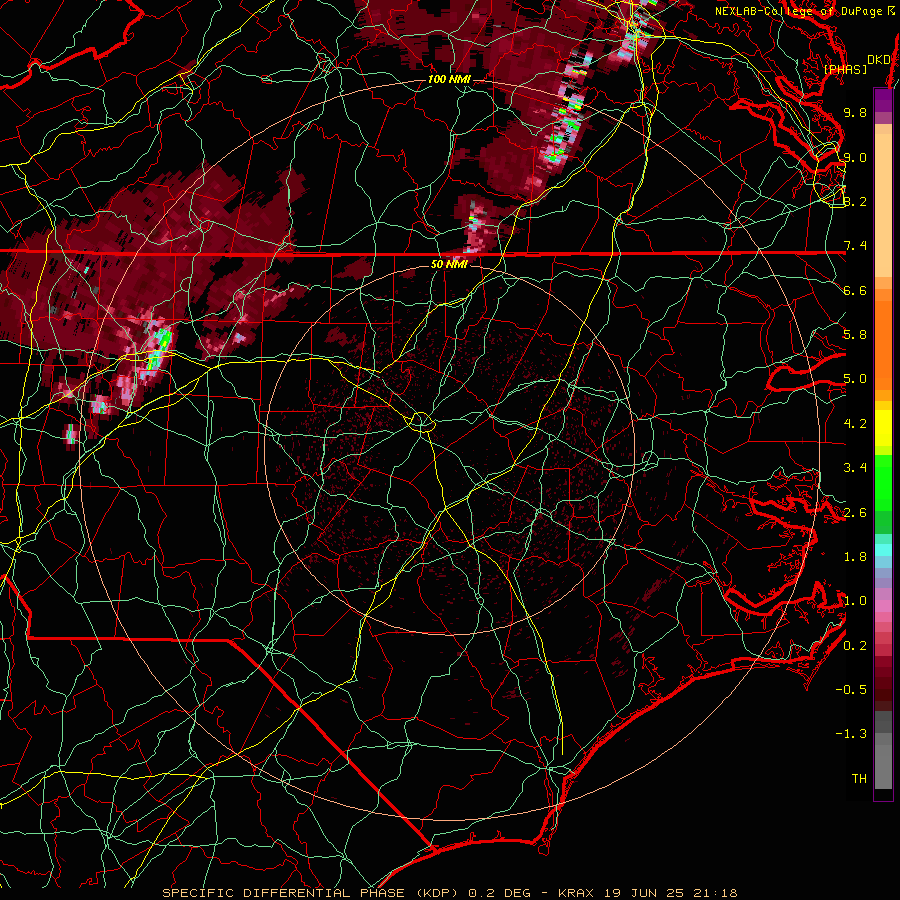Pick the bright green band on color bar
Image resolution: width=900 pixels, height=900 pixels.
pos(883,482)
